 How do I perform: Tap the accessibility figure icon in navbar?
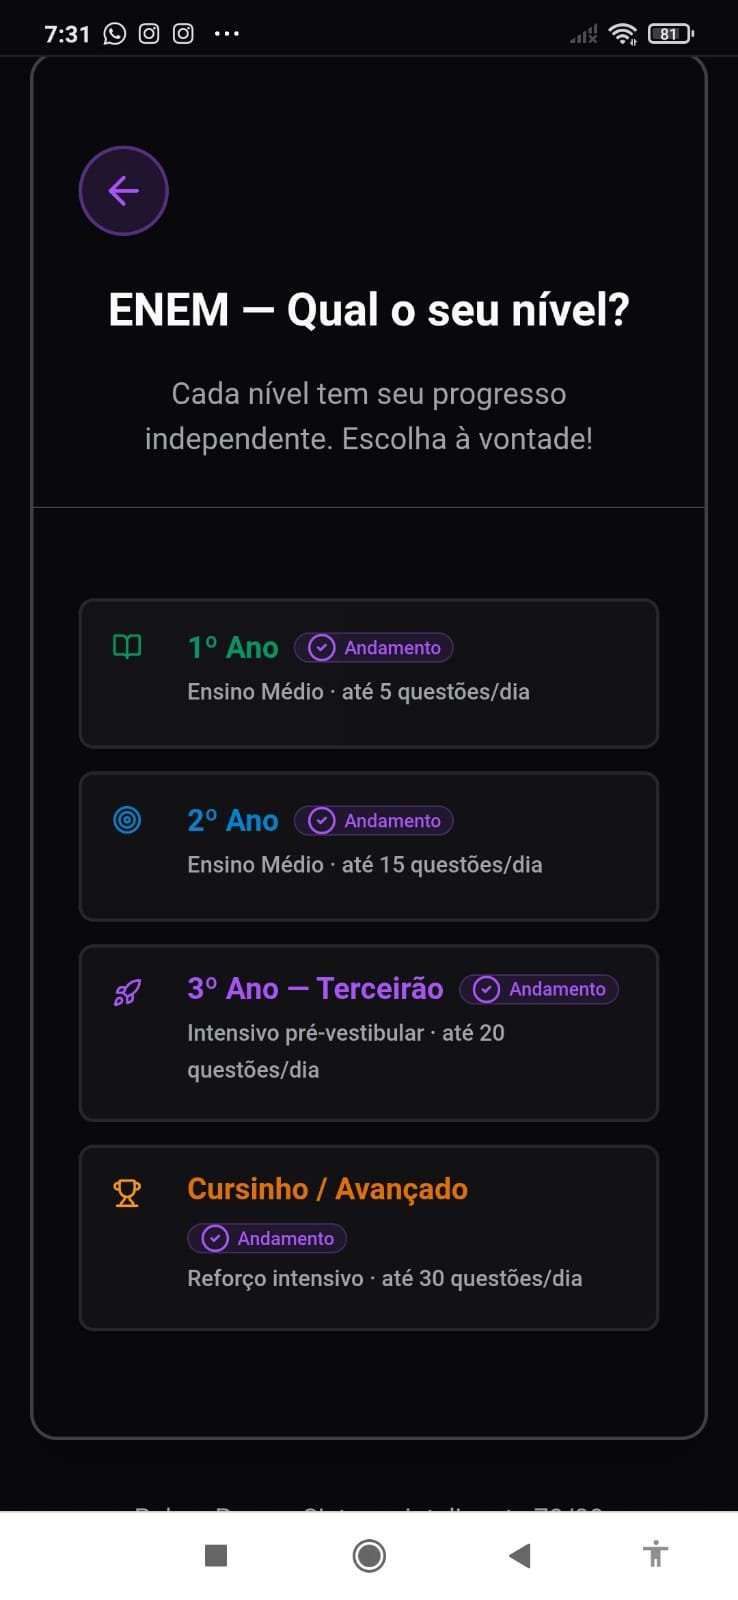click(656, 1554)
